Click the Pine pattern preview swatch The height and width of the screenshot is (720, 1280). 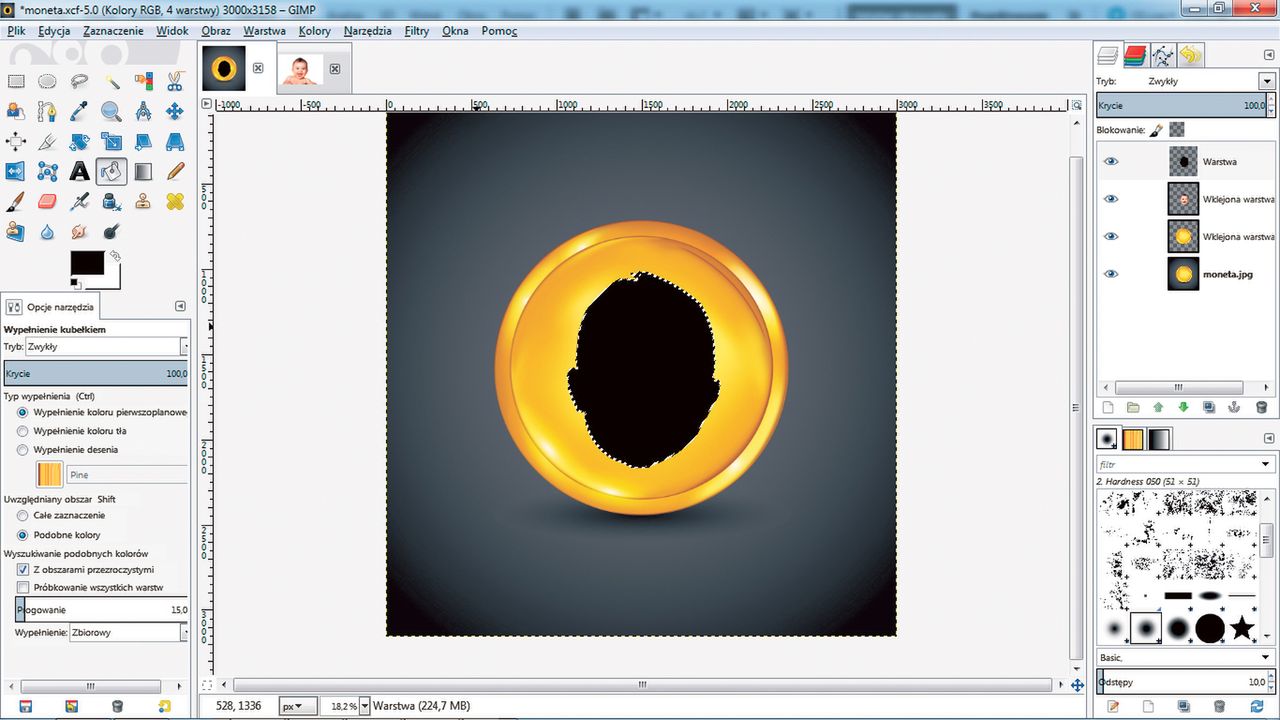point(49,474)
